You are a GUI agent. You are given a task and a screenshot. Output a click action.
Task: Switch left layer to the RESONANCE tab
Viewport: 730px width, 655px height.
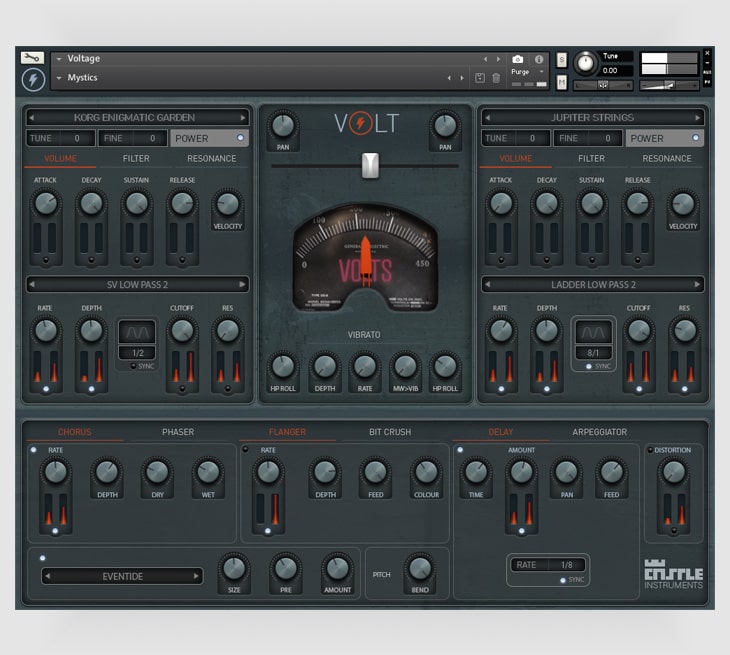click(211, 159)
